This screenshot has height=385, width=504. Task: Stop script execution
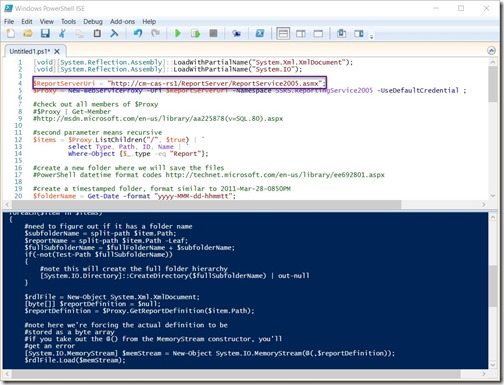click(213, 33)
